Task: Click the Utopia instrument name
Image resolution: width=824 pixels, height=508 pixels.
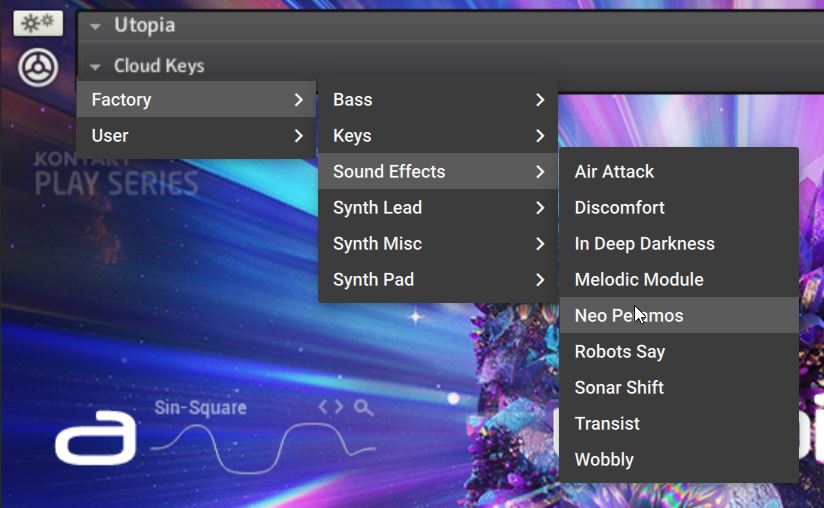Action: coord(145,25)
